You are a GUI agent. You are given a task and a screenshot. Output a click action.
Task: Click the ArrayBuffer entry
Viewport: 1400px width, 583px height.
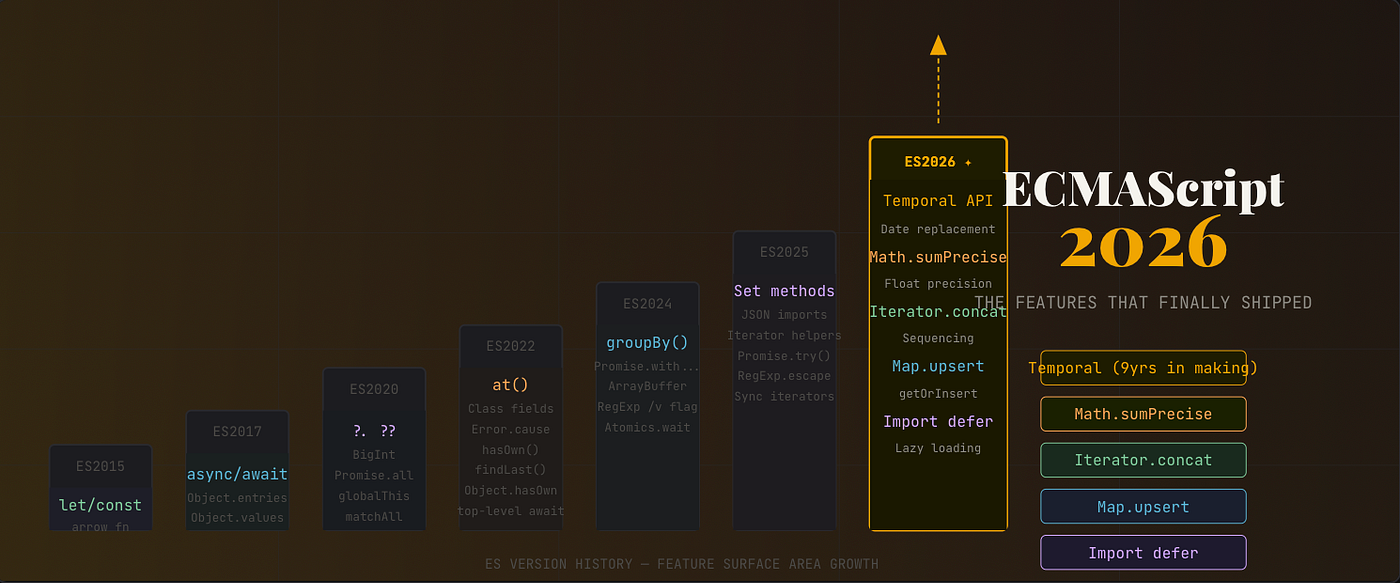pos(647,387)
